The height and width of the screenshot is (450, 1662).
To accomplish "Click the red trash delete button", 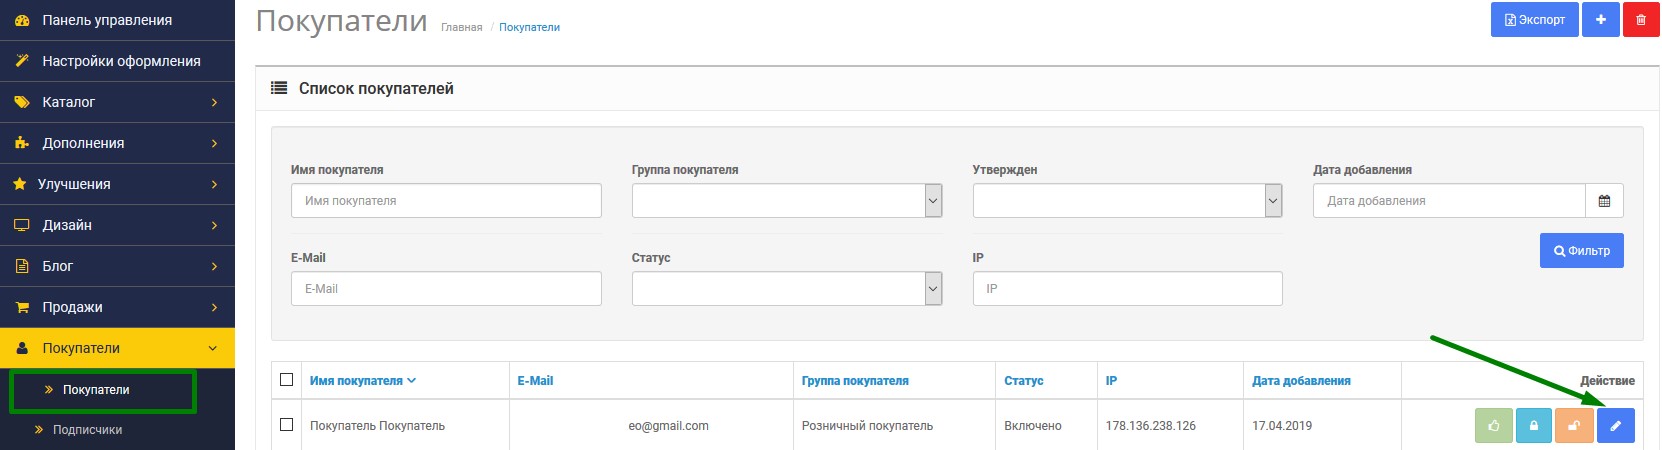I will pyautogui.click(x=1641, y=20).
